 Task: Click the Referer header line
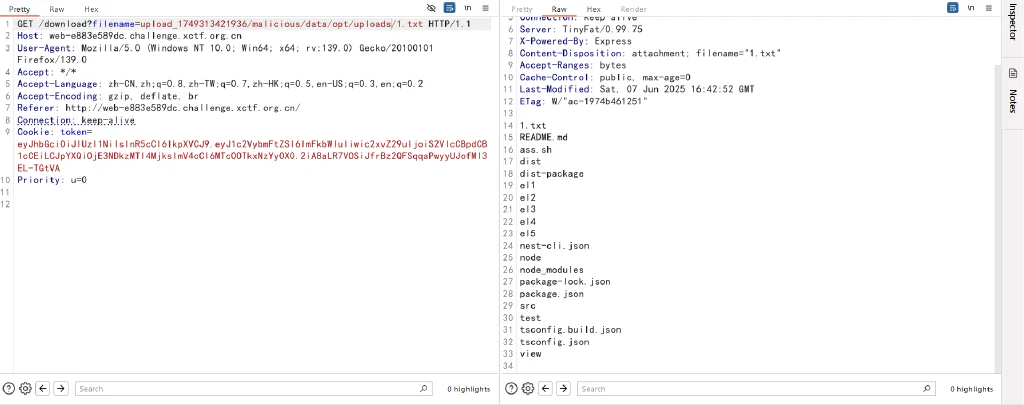click(159, 108)
